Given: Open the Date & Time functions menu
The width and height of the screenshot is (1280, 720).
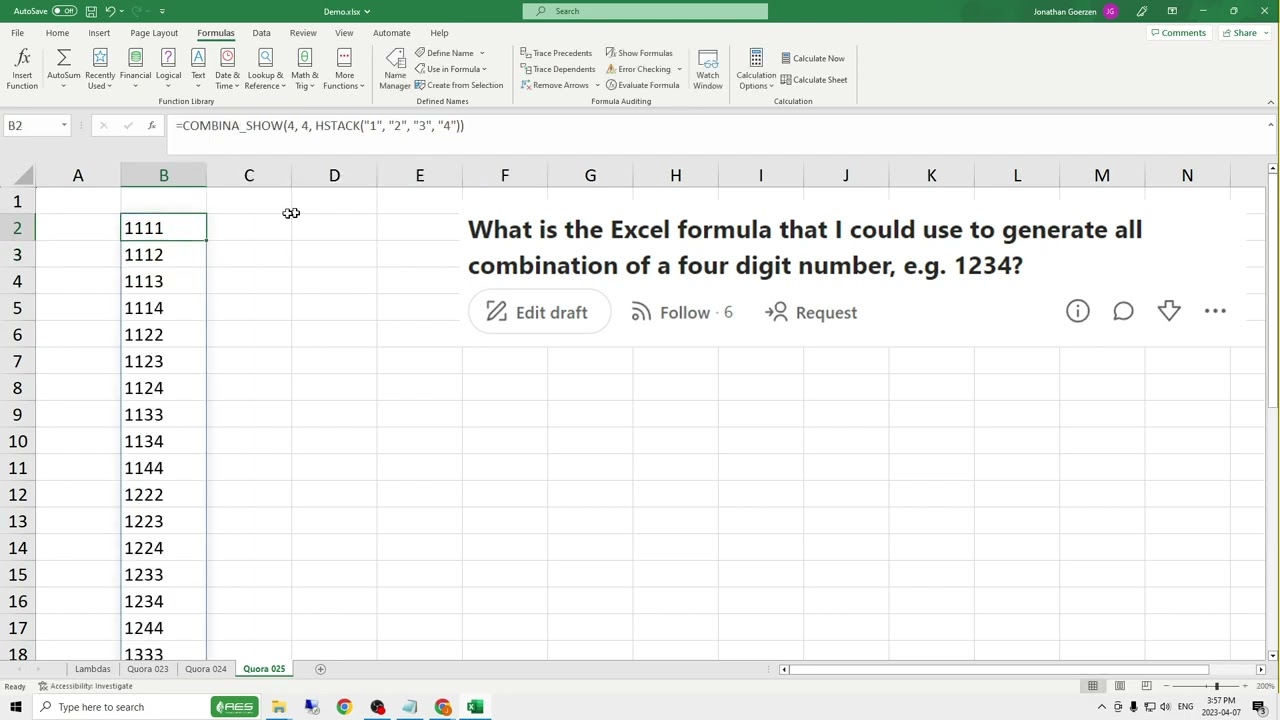Looking at the screenshot, I should point(227,69).
